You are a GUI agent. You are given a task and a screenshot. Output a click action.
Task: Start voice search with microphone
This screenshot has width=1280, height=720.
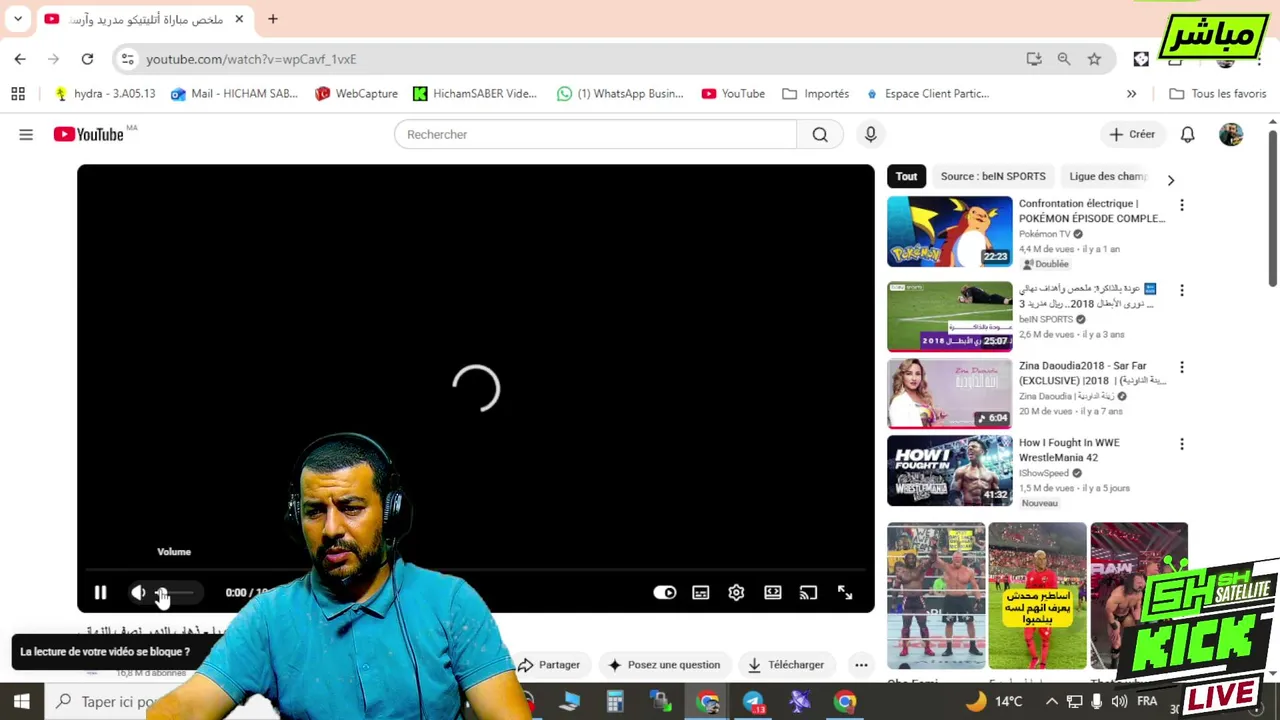pos(871,134)
